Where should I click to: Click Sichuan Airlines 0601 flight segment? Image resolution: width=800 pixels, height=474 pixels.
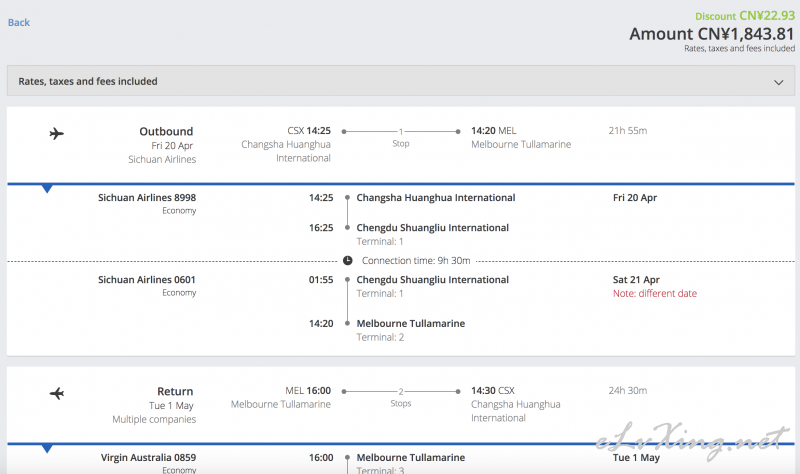(147, 280)
